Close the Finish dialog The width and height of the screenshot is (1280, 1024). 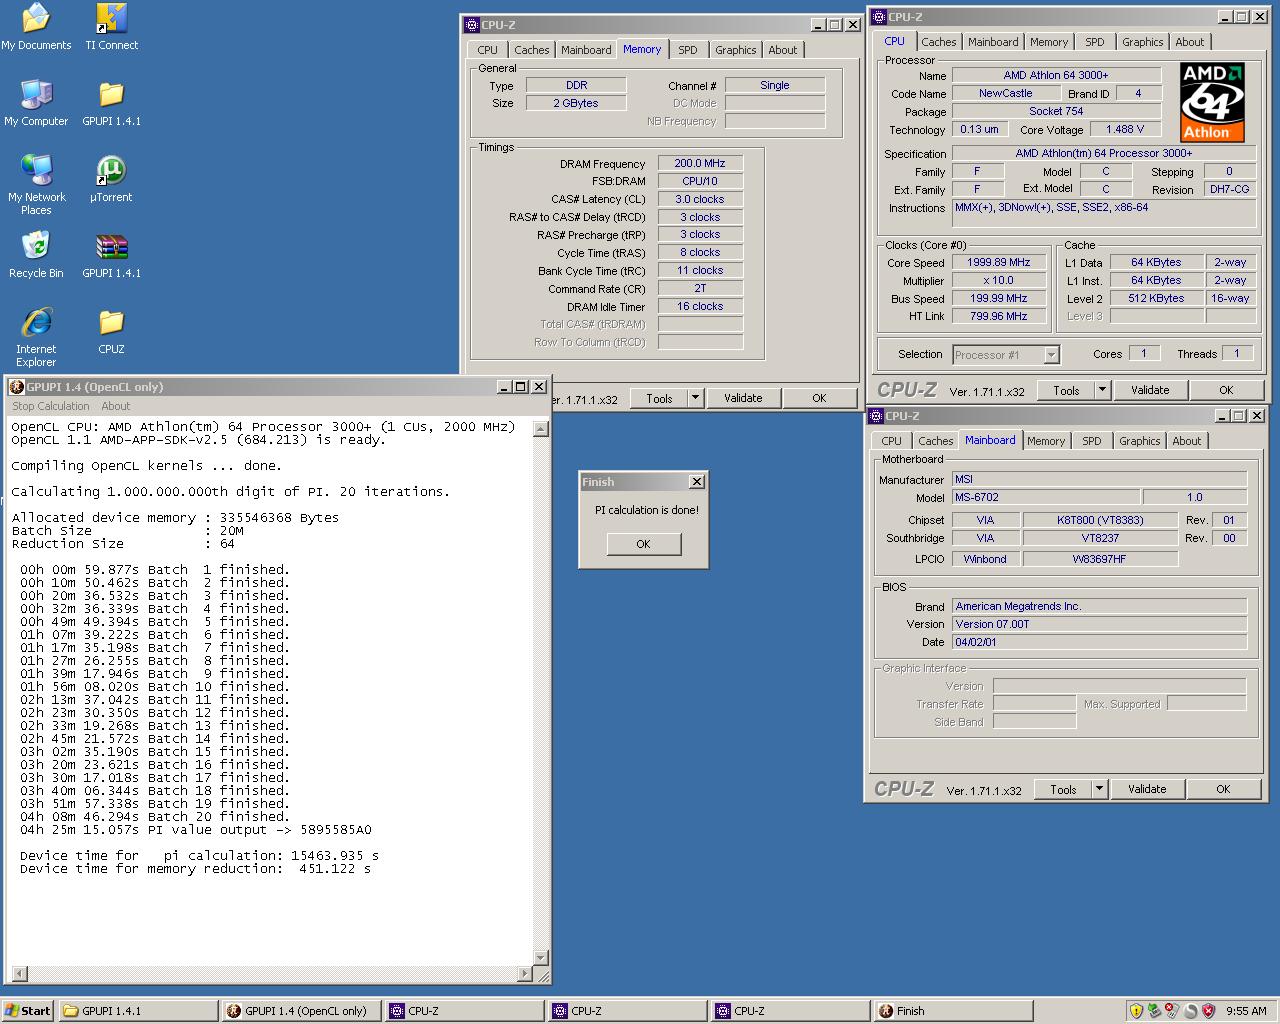pos(697,482)
